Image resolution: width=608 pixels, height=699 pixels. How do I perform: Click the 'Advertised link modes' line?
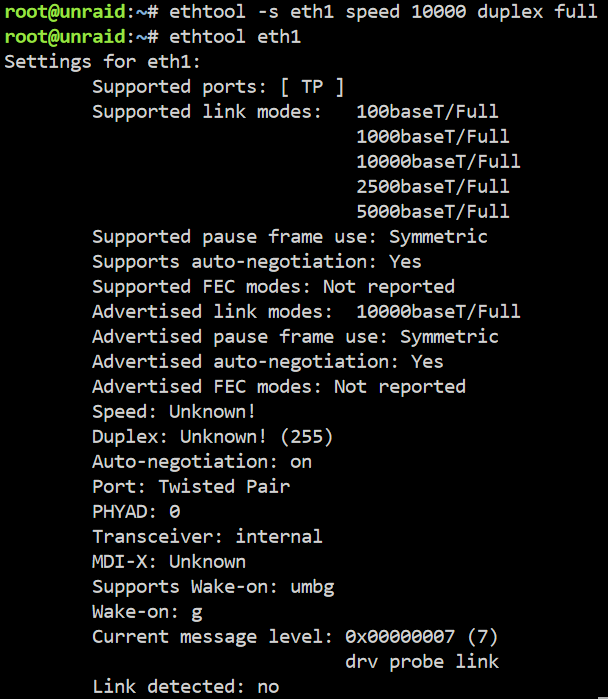point(306,312)
